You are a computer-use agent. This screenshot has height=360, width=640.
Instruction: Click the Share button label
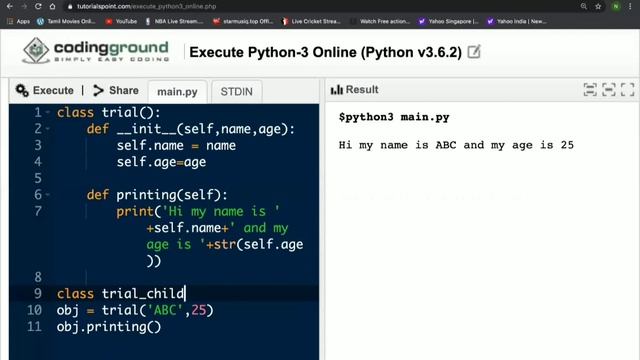click(x=124, y=91)
